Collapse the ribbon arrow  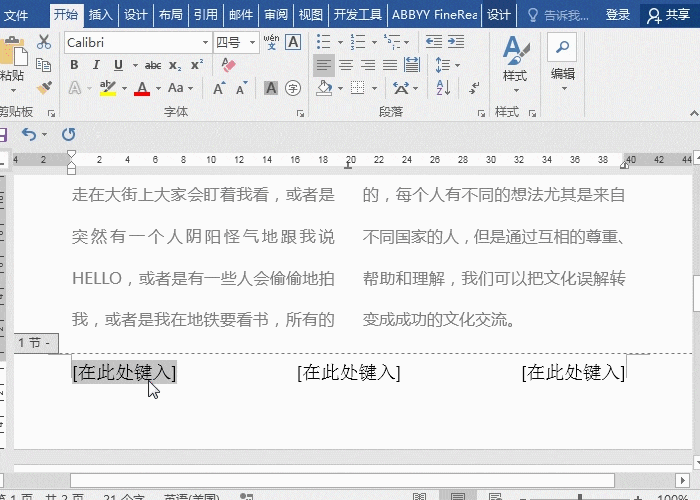point(694,113)
